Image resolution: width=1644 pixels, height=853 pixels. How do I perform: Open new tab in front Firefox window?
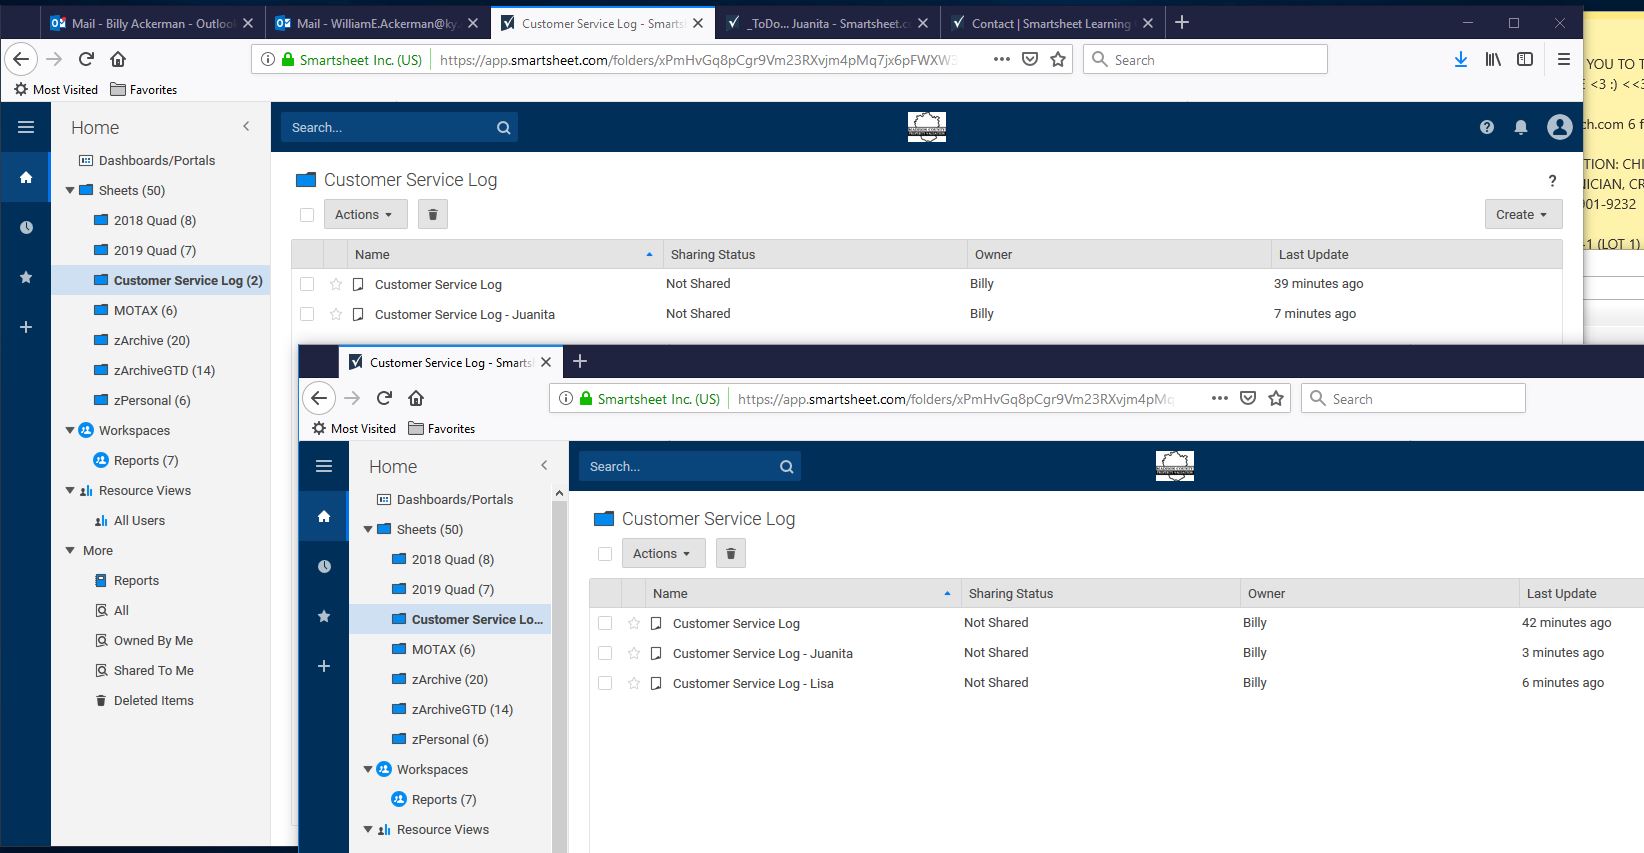pos(580,361)
